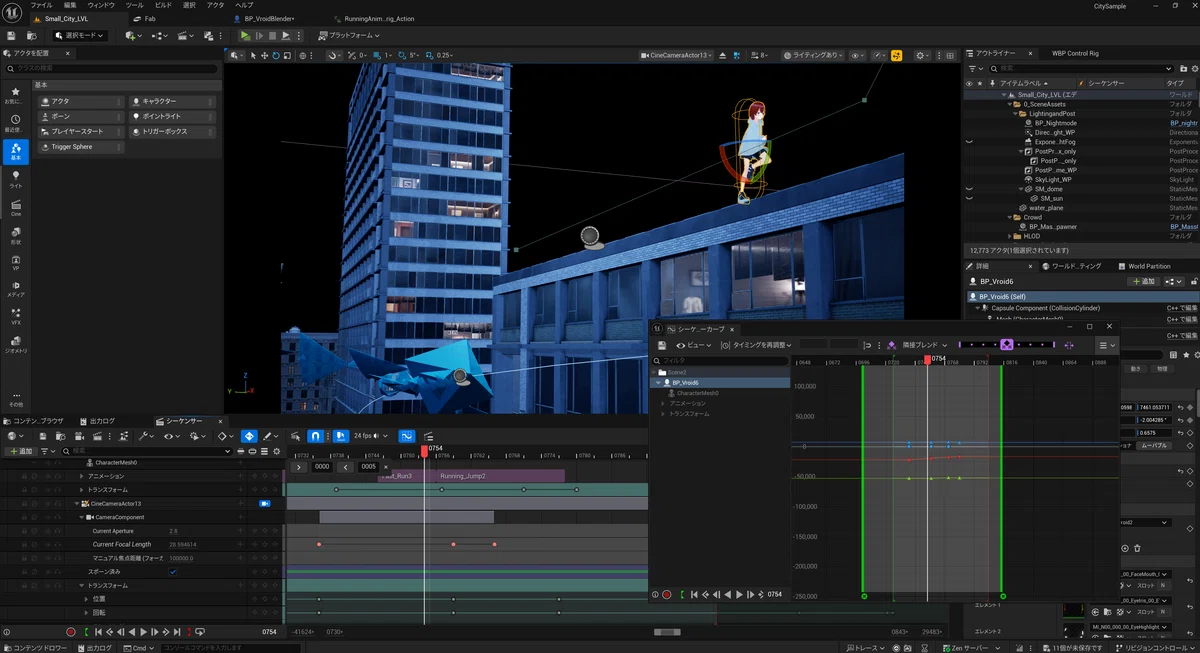Click the yellow highlighted viewport toolbar icon
This screenshot has height=653, width=1200.
coord(896,55)
